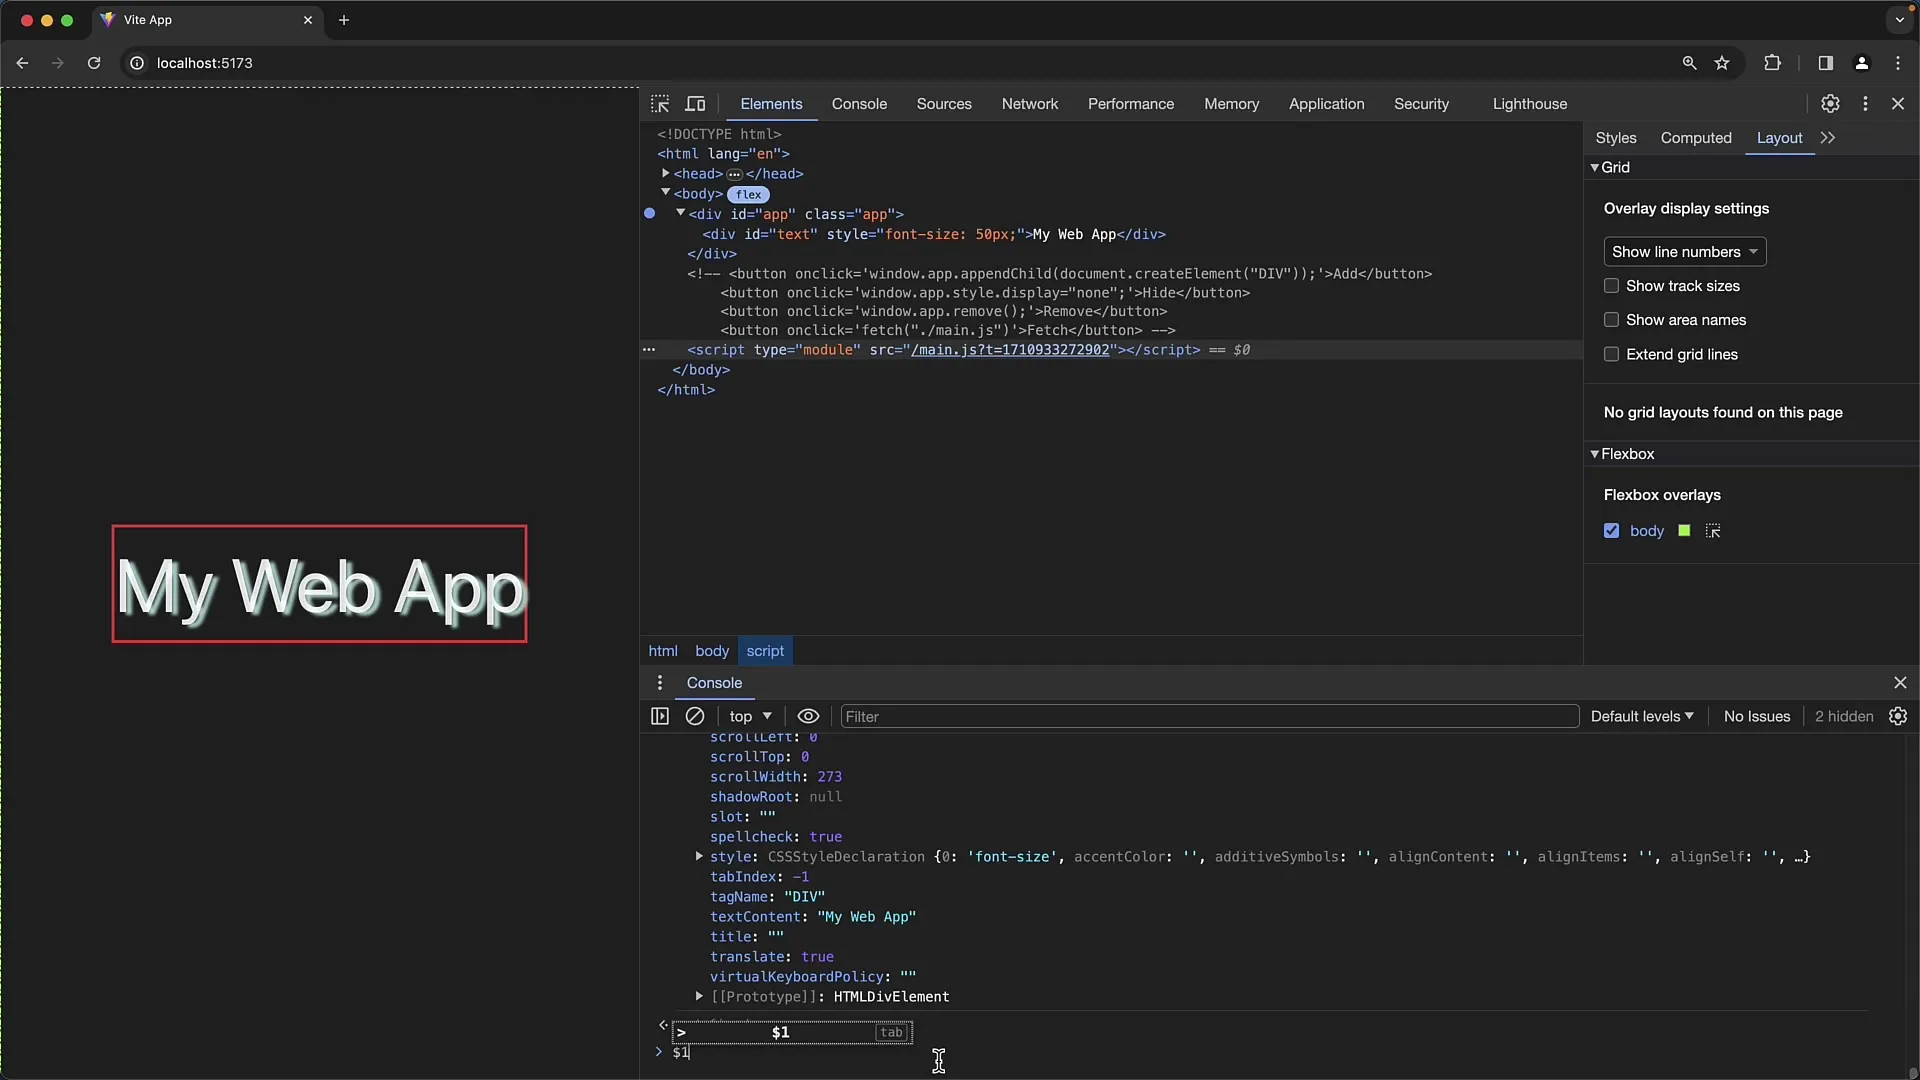
Task: Click the highlight body flex container icon
Action: [1713, 531]
